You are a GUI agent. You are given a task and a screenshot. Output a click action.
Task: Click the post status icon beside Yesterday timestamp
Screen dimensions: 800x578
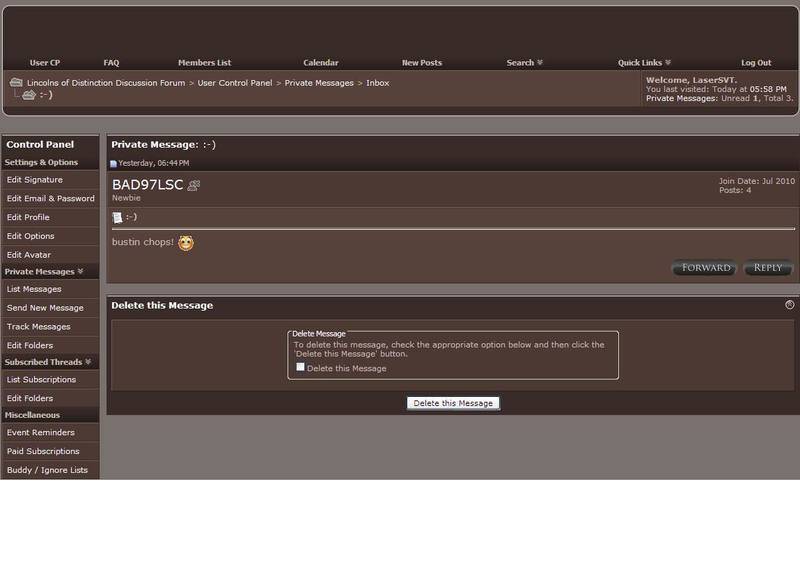pos(114,163)
